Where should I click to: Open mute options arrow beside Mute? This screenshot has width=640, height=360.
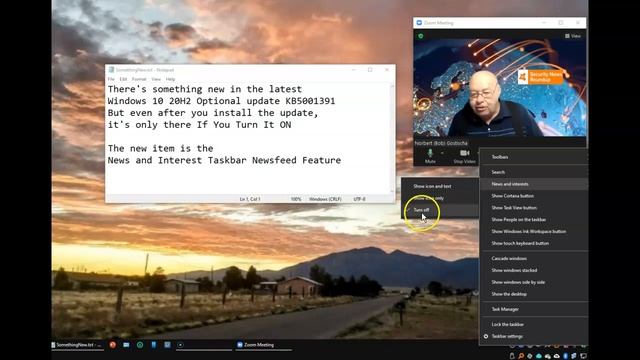coord(442,153)
